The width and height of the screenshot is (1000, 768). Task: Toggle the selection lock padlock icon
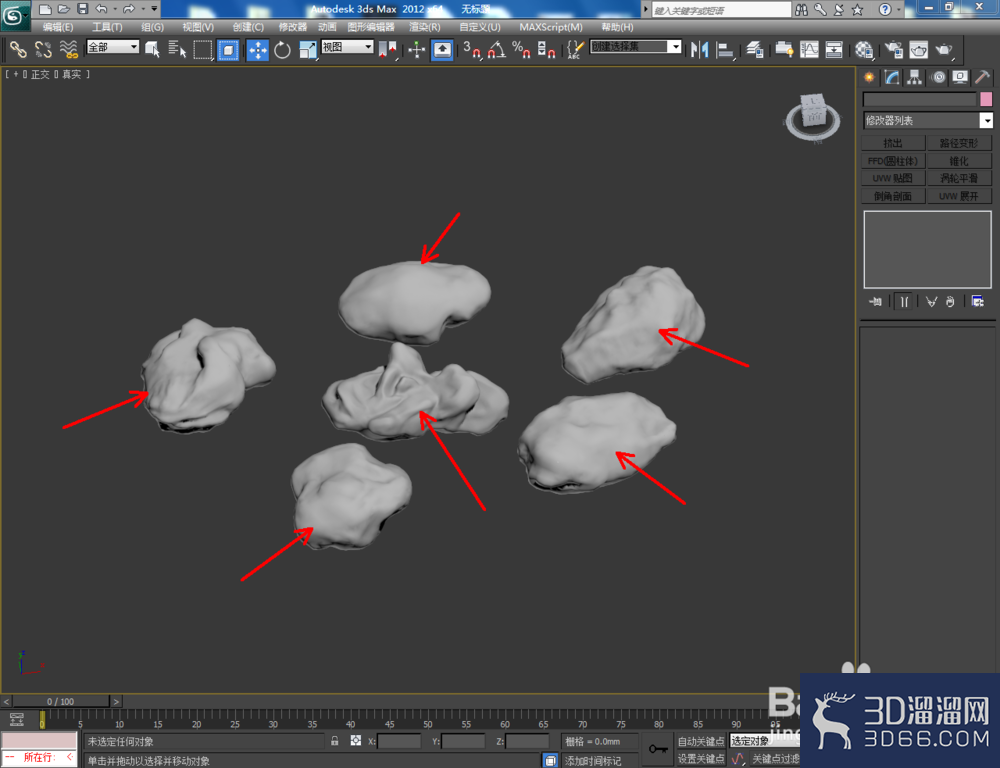point(334,741)
